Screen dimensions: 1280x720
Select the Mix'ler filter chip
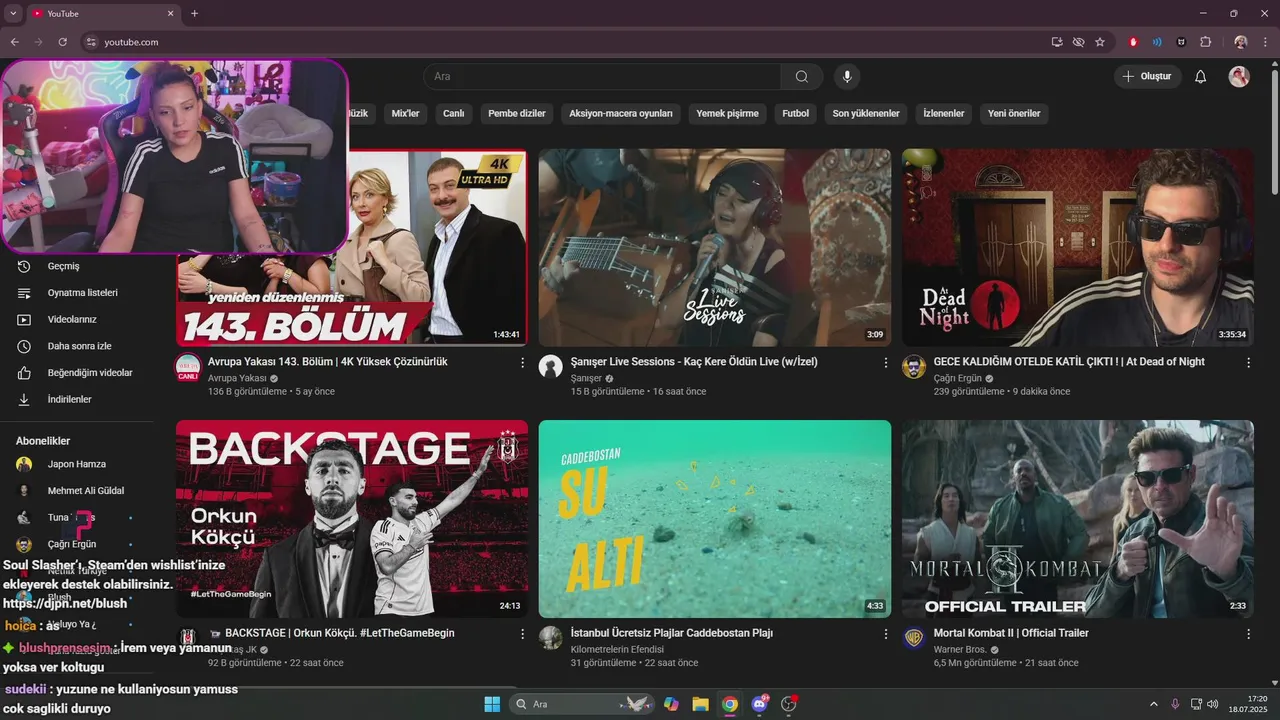[x=405, y=113]
